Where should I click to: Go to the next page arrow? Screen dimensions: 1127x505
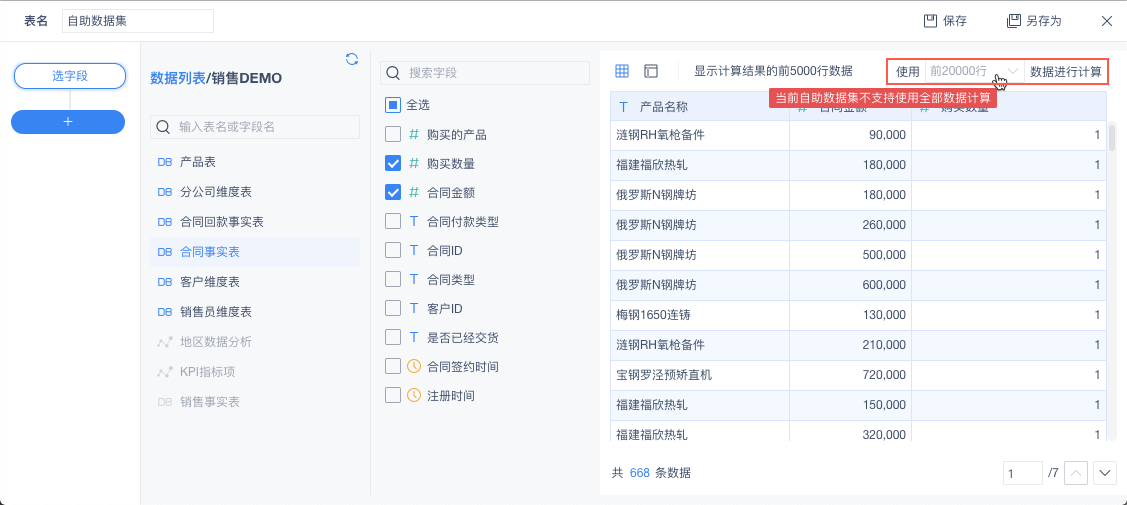tap(1105, 473)
